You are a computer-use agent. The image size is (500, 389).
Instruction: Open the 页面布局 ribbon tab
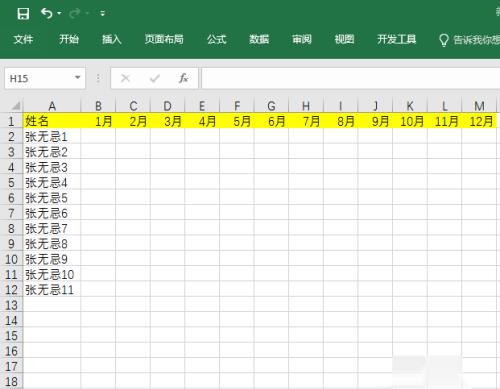[x=164, y=39]
